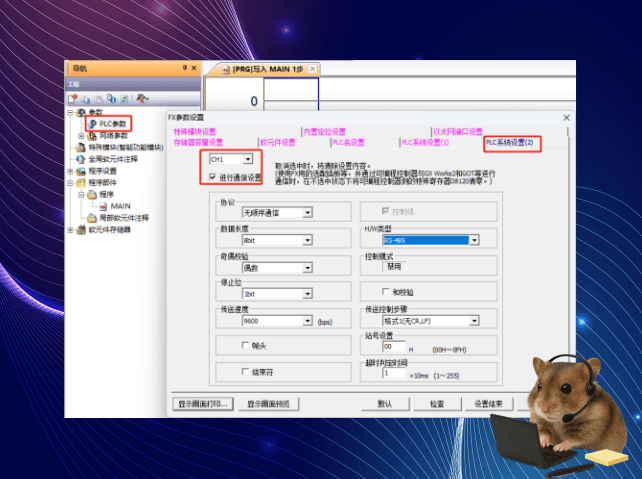The height and width of the screenshot is (479, 642).
Task: Switch to the PLC名设置 tab
Action: pos(348,142)
